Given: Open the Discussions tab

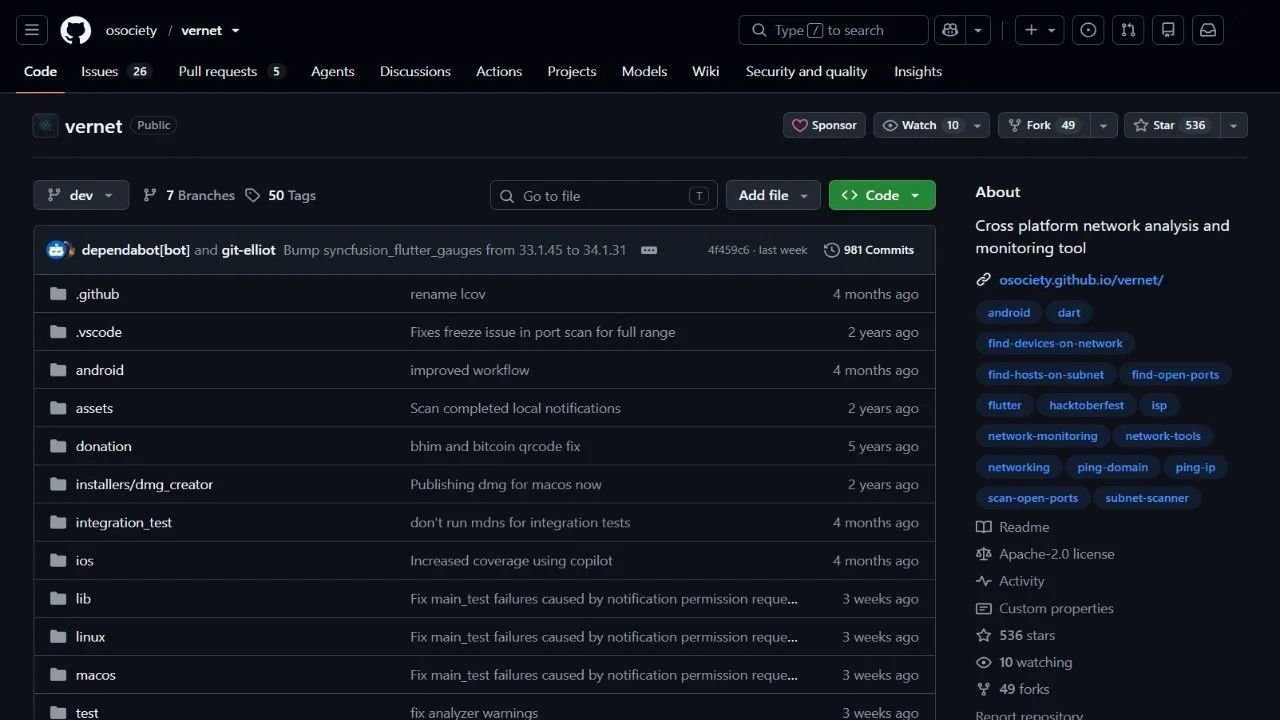Looking at the screenshot, I should coord(415,71).
